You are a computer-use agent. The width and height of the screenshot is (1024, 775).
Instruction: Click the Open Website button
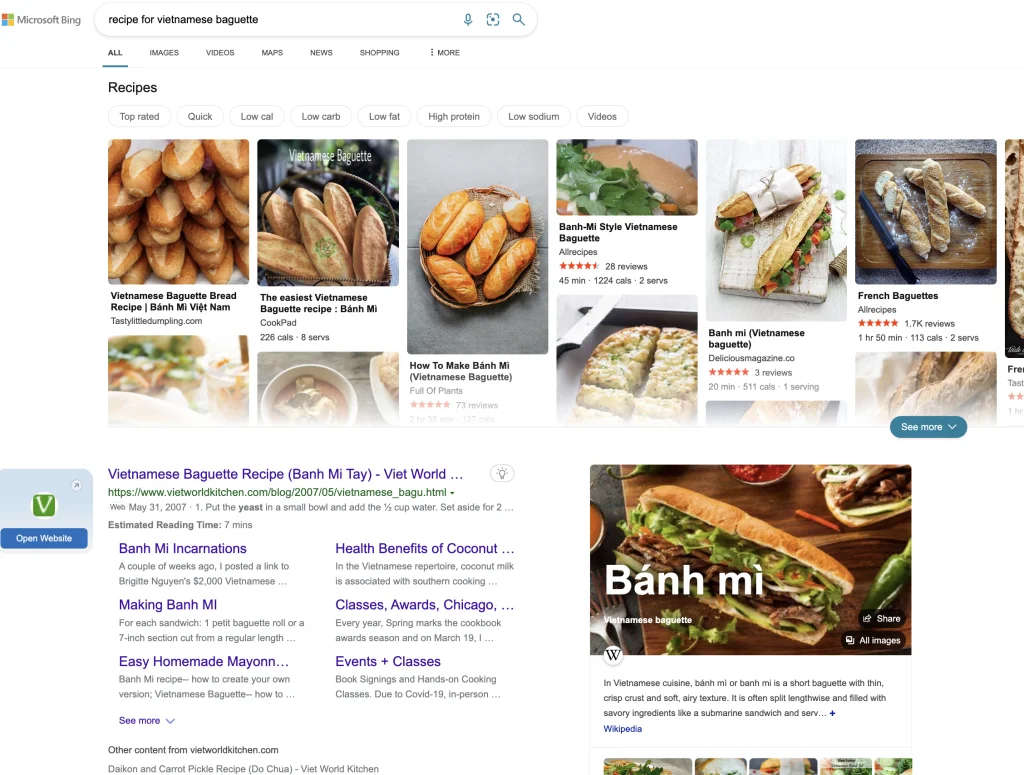click(x=43, y=538)
